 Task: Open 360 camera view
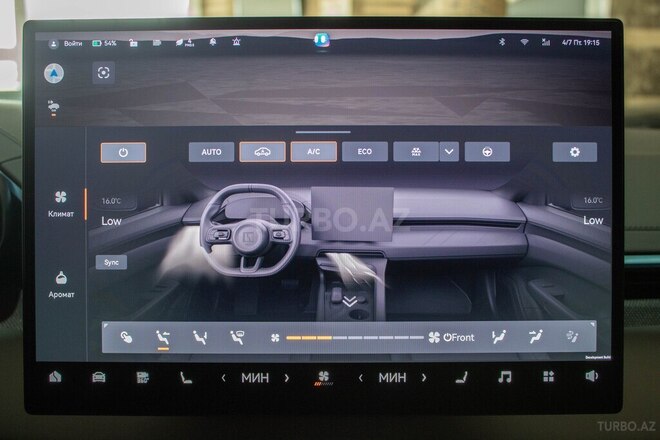click(x=143, y=377)
